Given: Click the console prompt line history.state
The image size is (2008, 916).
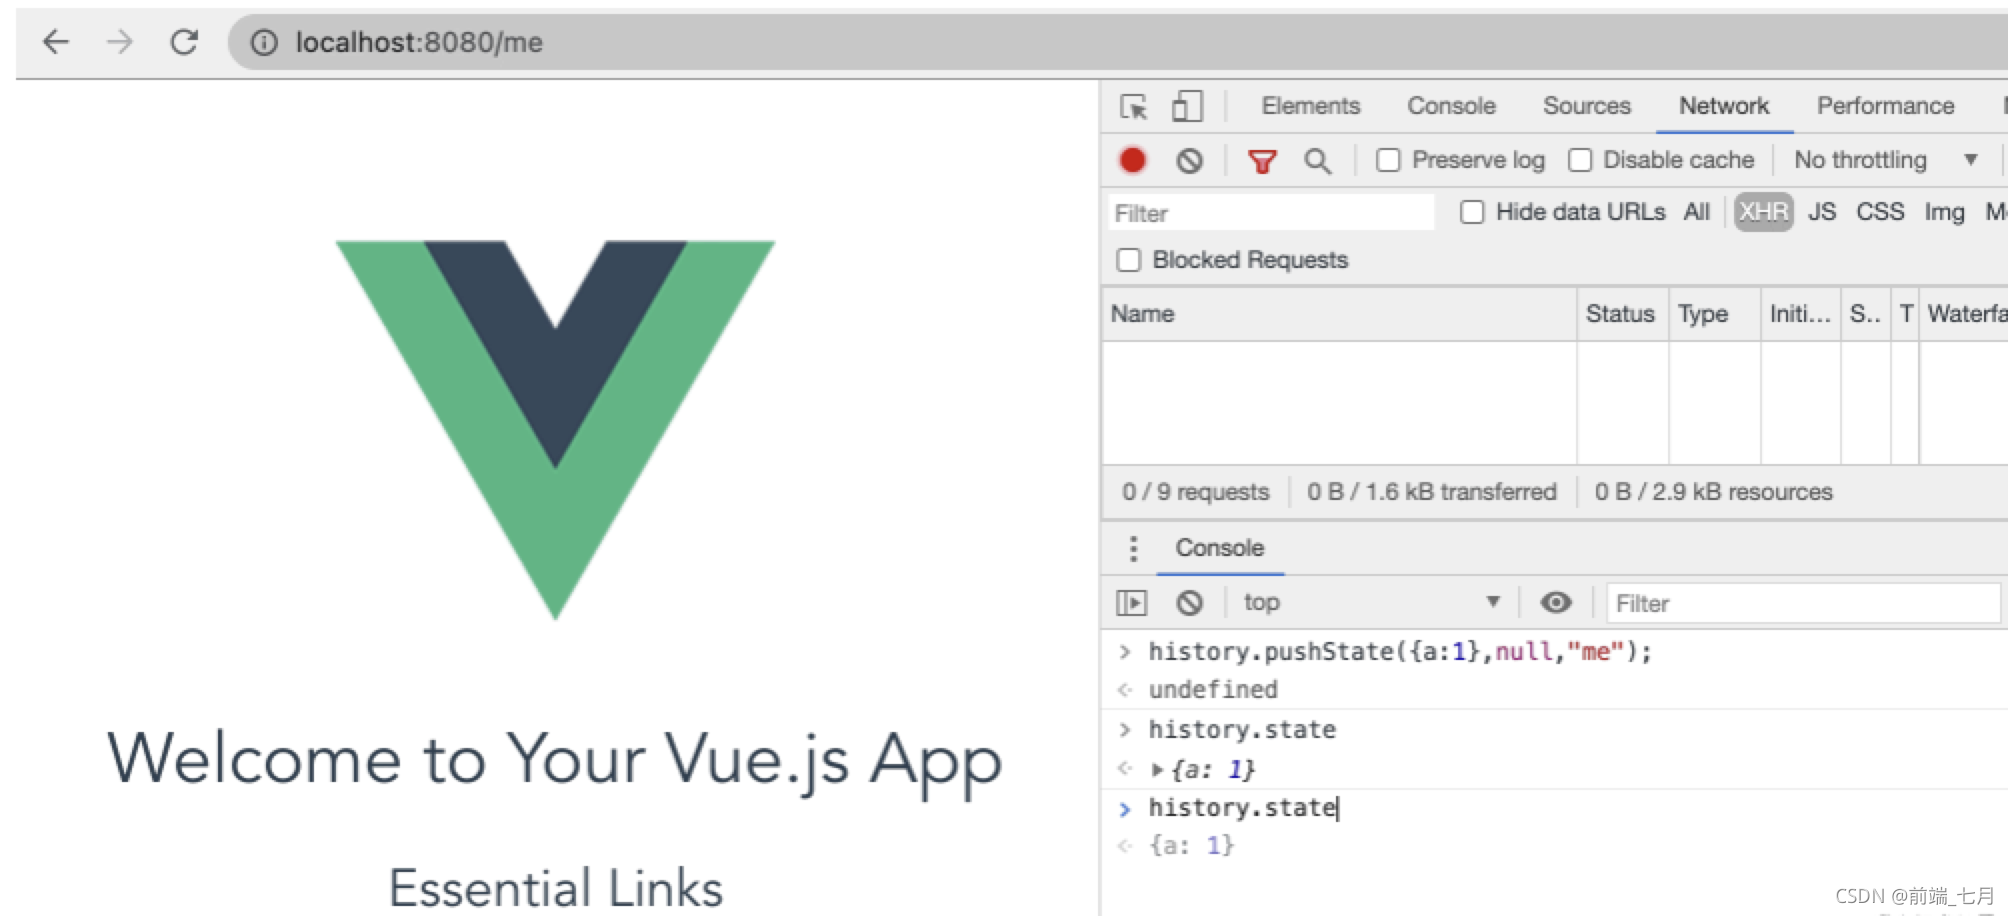Looking at the screenshot, I should 1242,808.
